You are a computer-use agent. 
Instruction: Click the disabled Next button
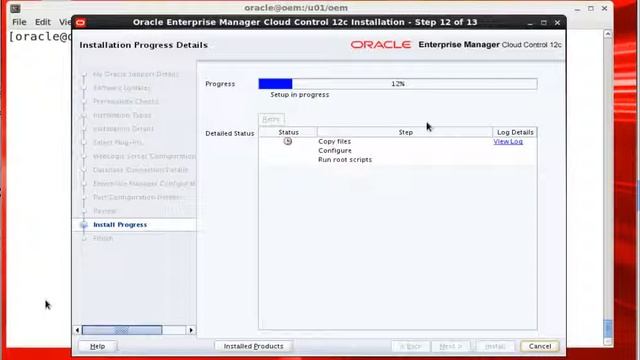click(x=451, y=346)
